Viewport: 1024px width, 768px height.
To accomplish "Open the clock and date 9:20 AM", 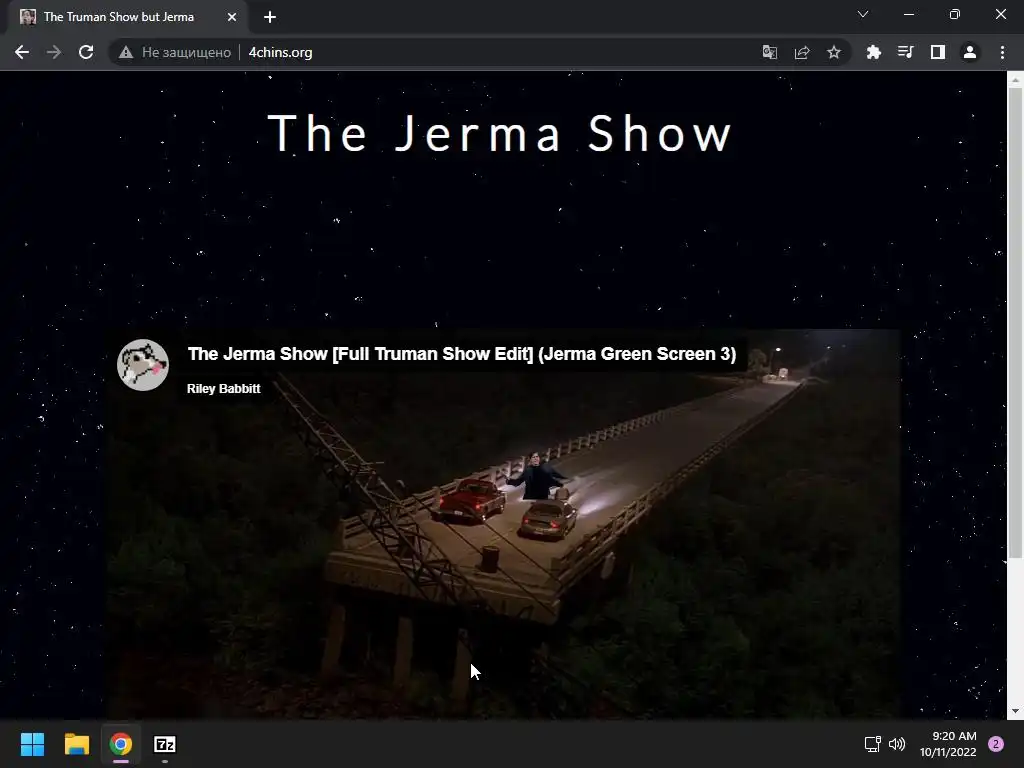I will (948, 744).
